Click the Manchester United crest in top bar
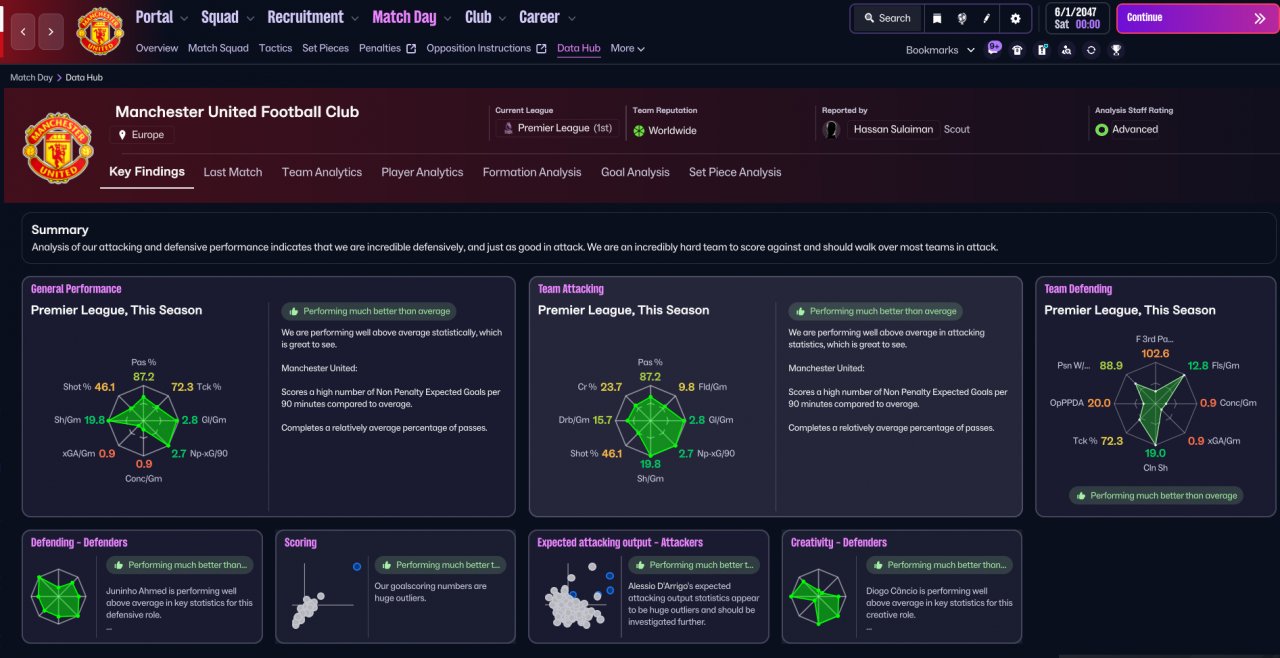Image resolution: width=1280 pixels, height=658 pixels. (100, 31)
